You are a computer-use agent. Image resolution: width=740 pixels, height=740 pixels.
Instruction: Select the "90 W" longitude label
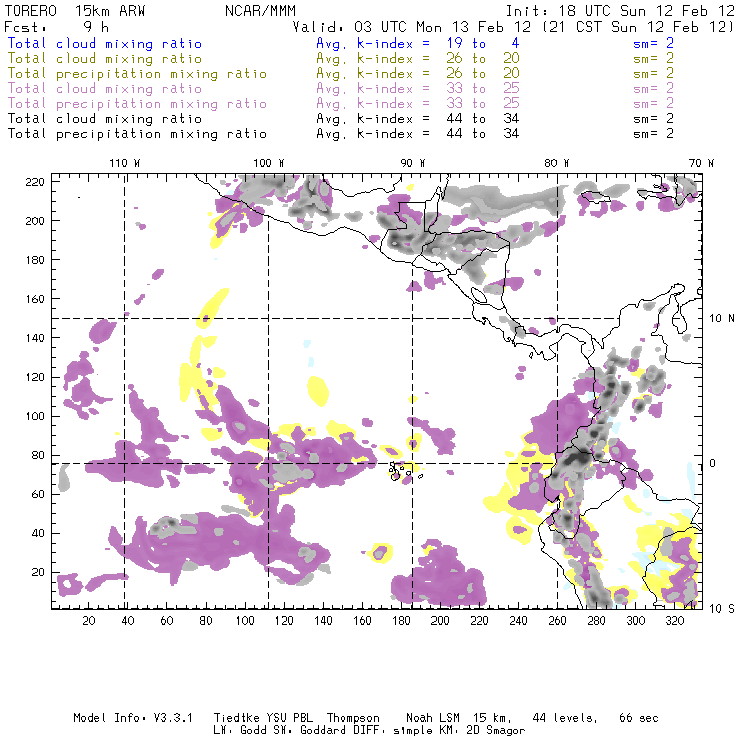[x=413, y=163]
